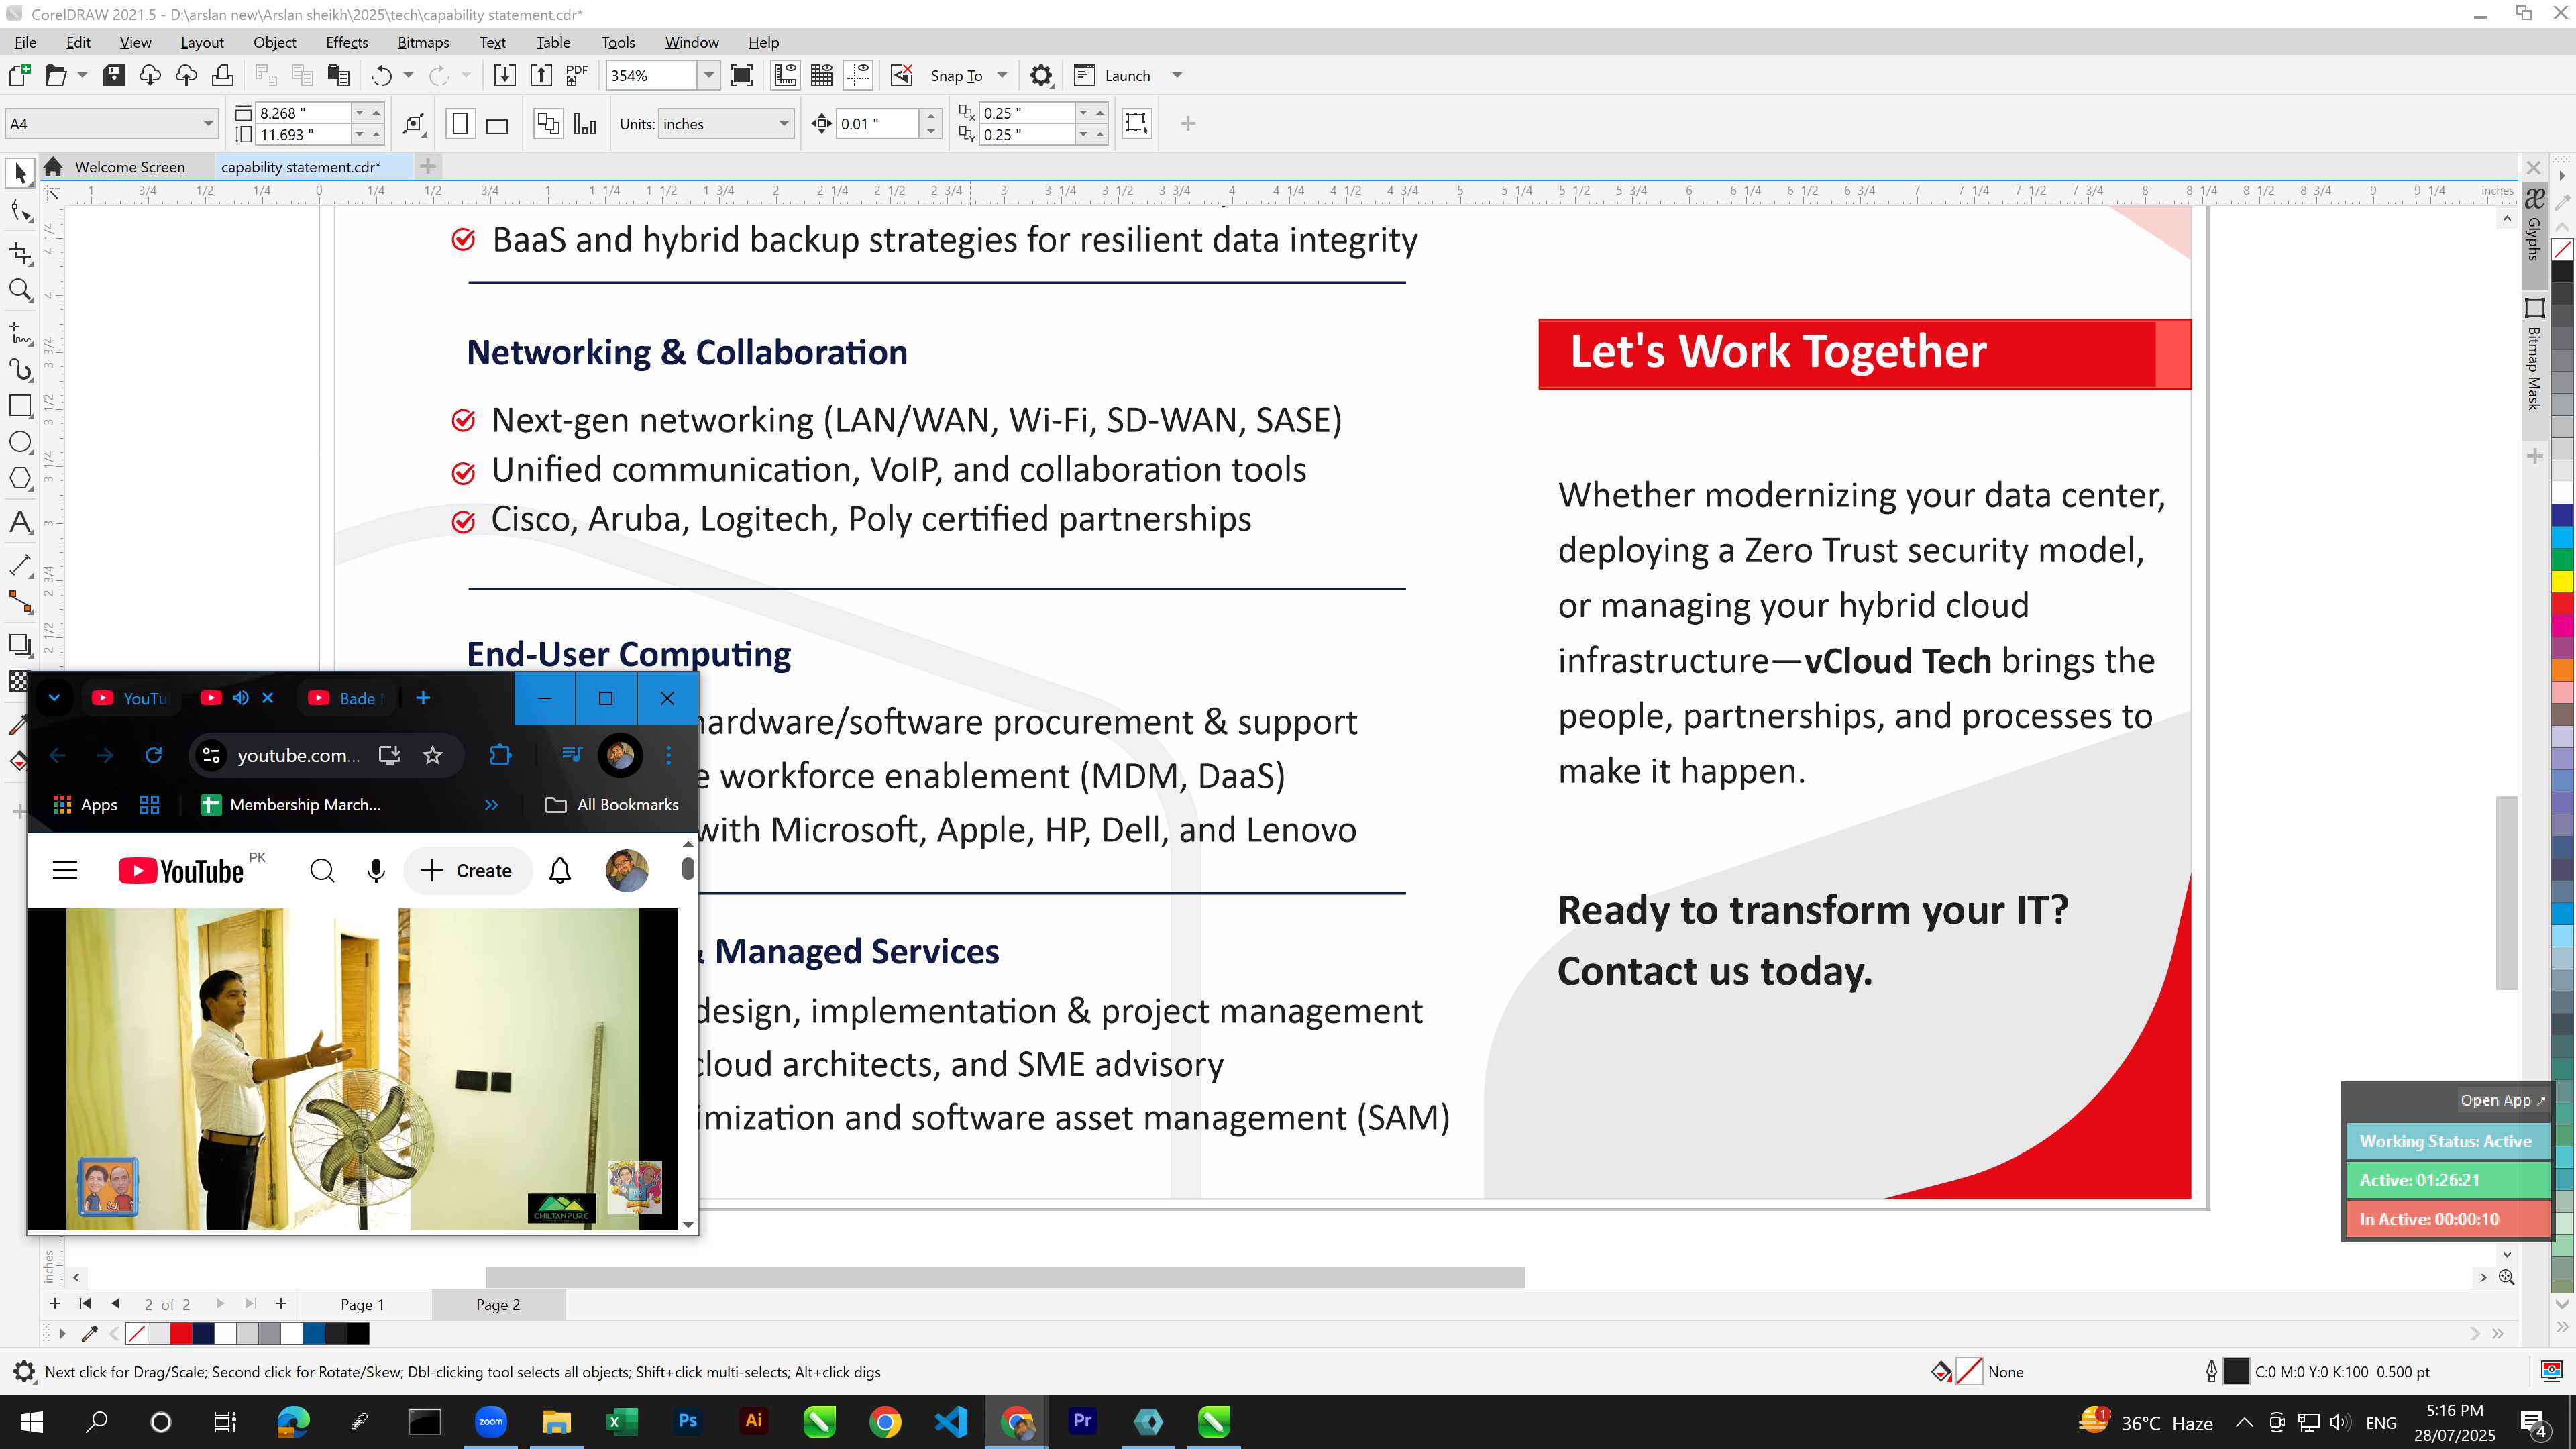The height and width of the screenshot is (1449, 2576).
Task: Toggle Show grid button
Action: tap(822, 75)
